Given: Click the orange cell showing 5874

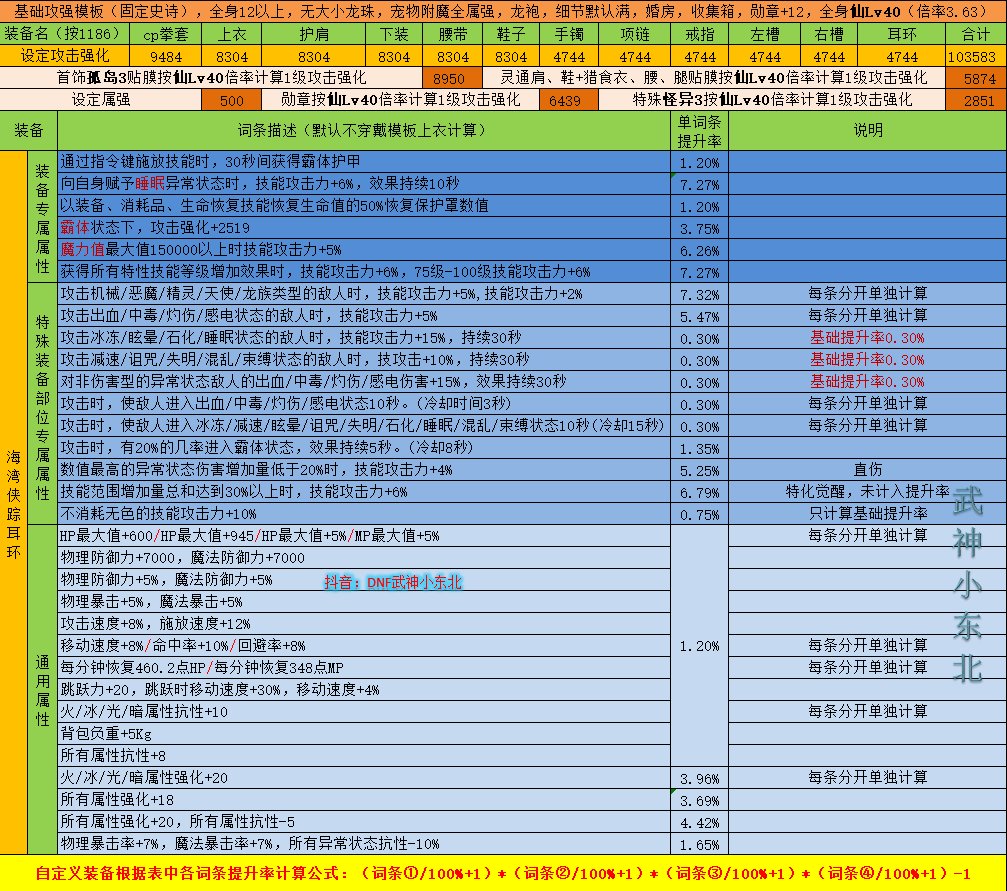Looking at the screenshot, I should (976, 78).
